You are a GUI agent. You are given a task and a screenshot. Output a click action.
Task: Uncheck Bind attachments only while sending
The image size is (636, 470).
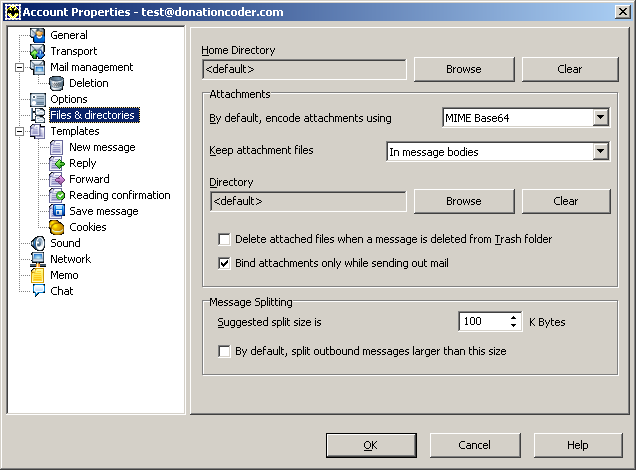click(x=225, y=263)
